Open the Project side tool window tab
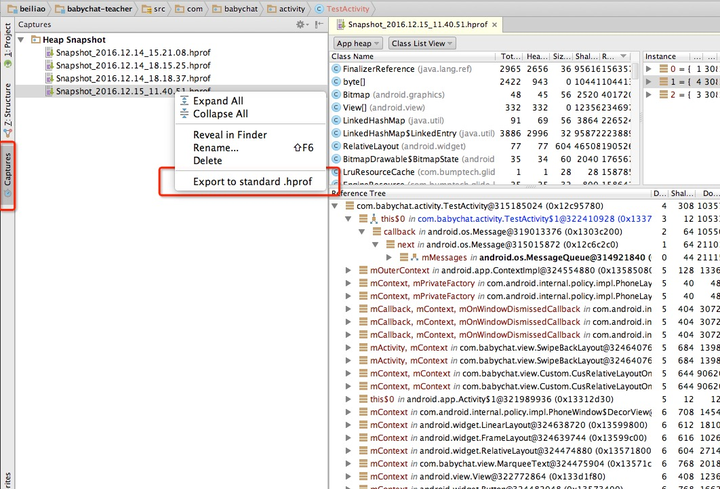 7,45
